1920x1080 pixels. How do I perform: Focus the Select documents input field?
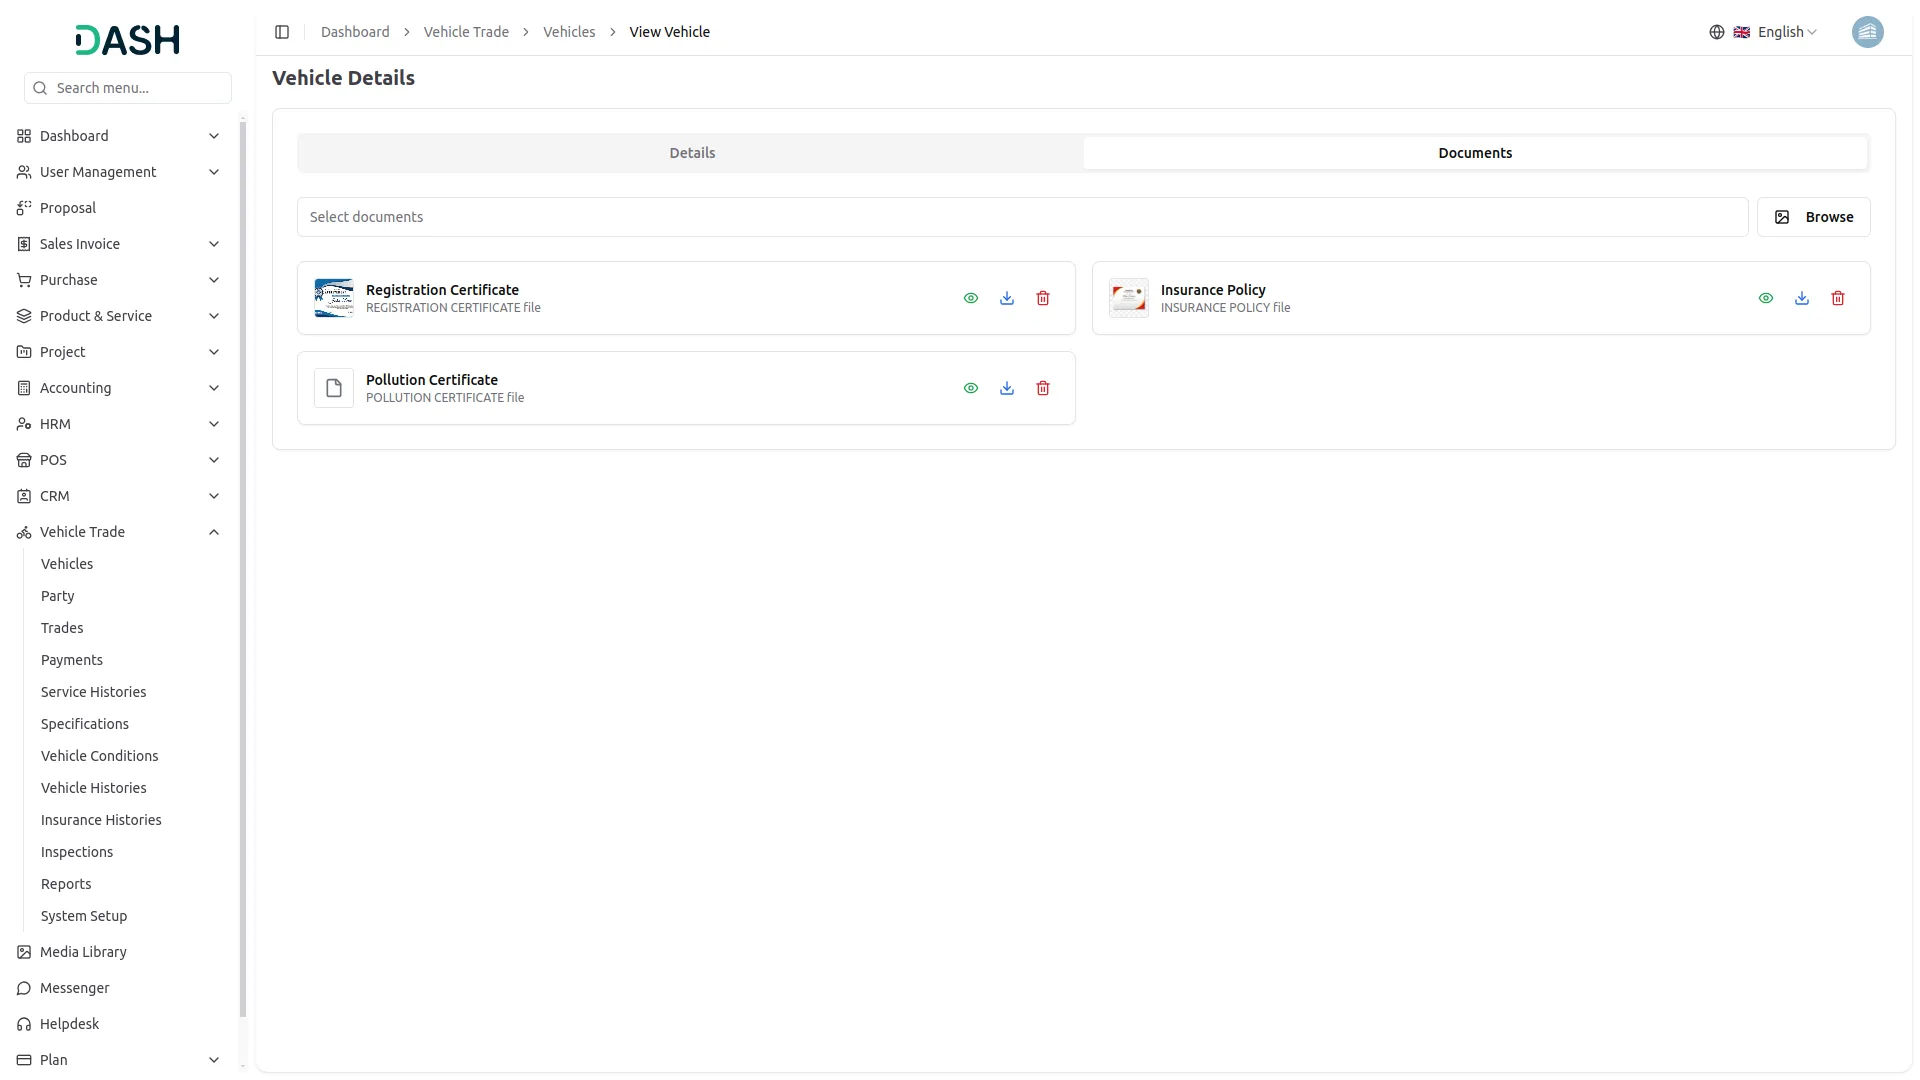pos(1022,217)
